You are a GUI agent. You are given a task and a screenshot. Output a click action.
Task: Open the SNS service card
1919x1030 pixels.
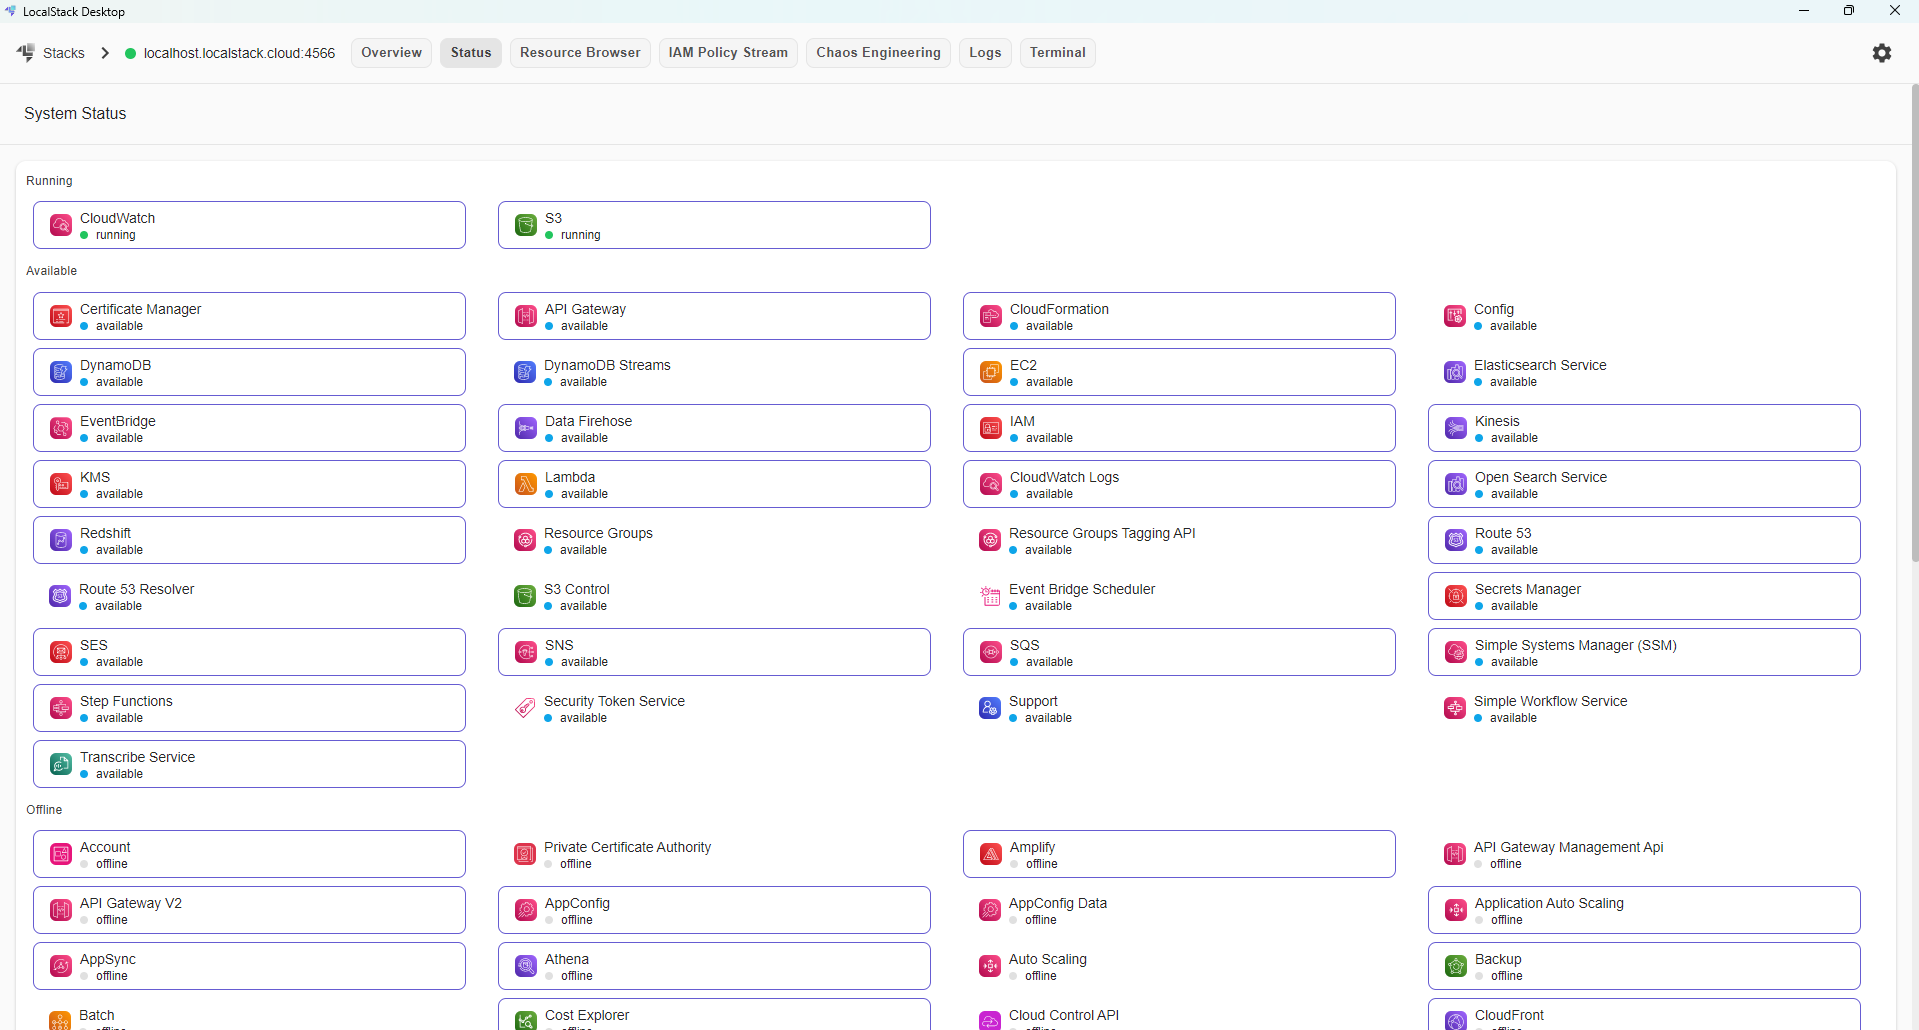point(714,652)
